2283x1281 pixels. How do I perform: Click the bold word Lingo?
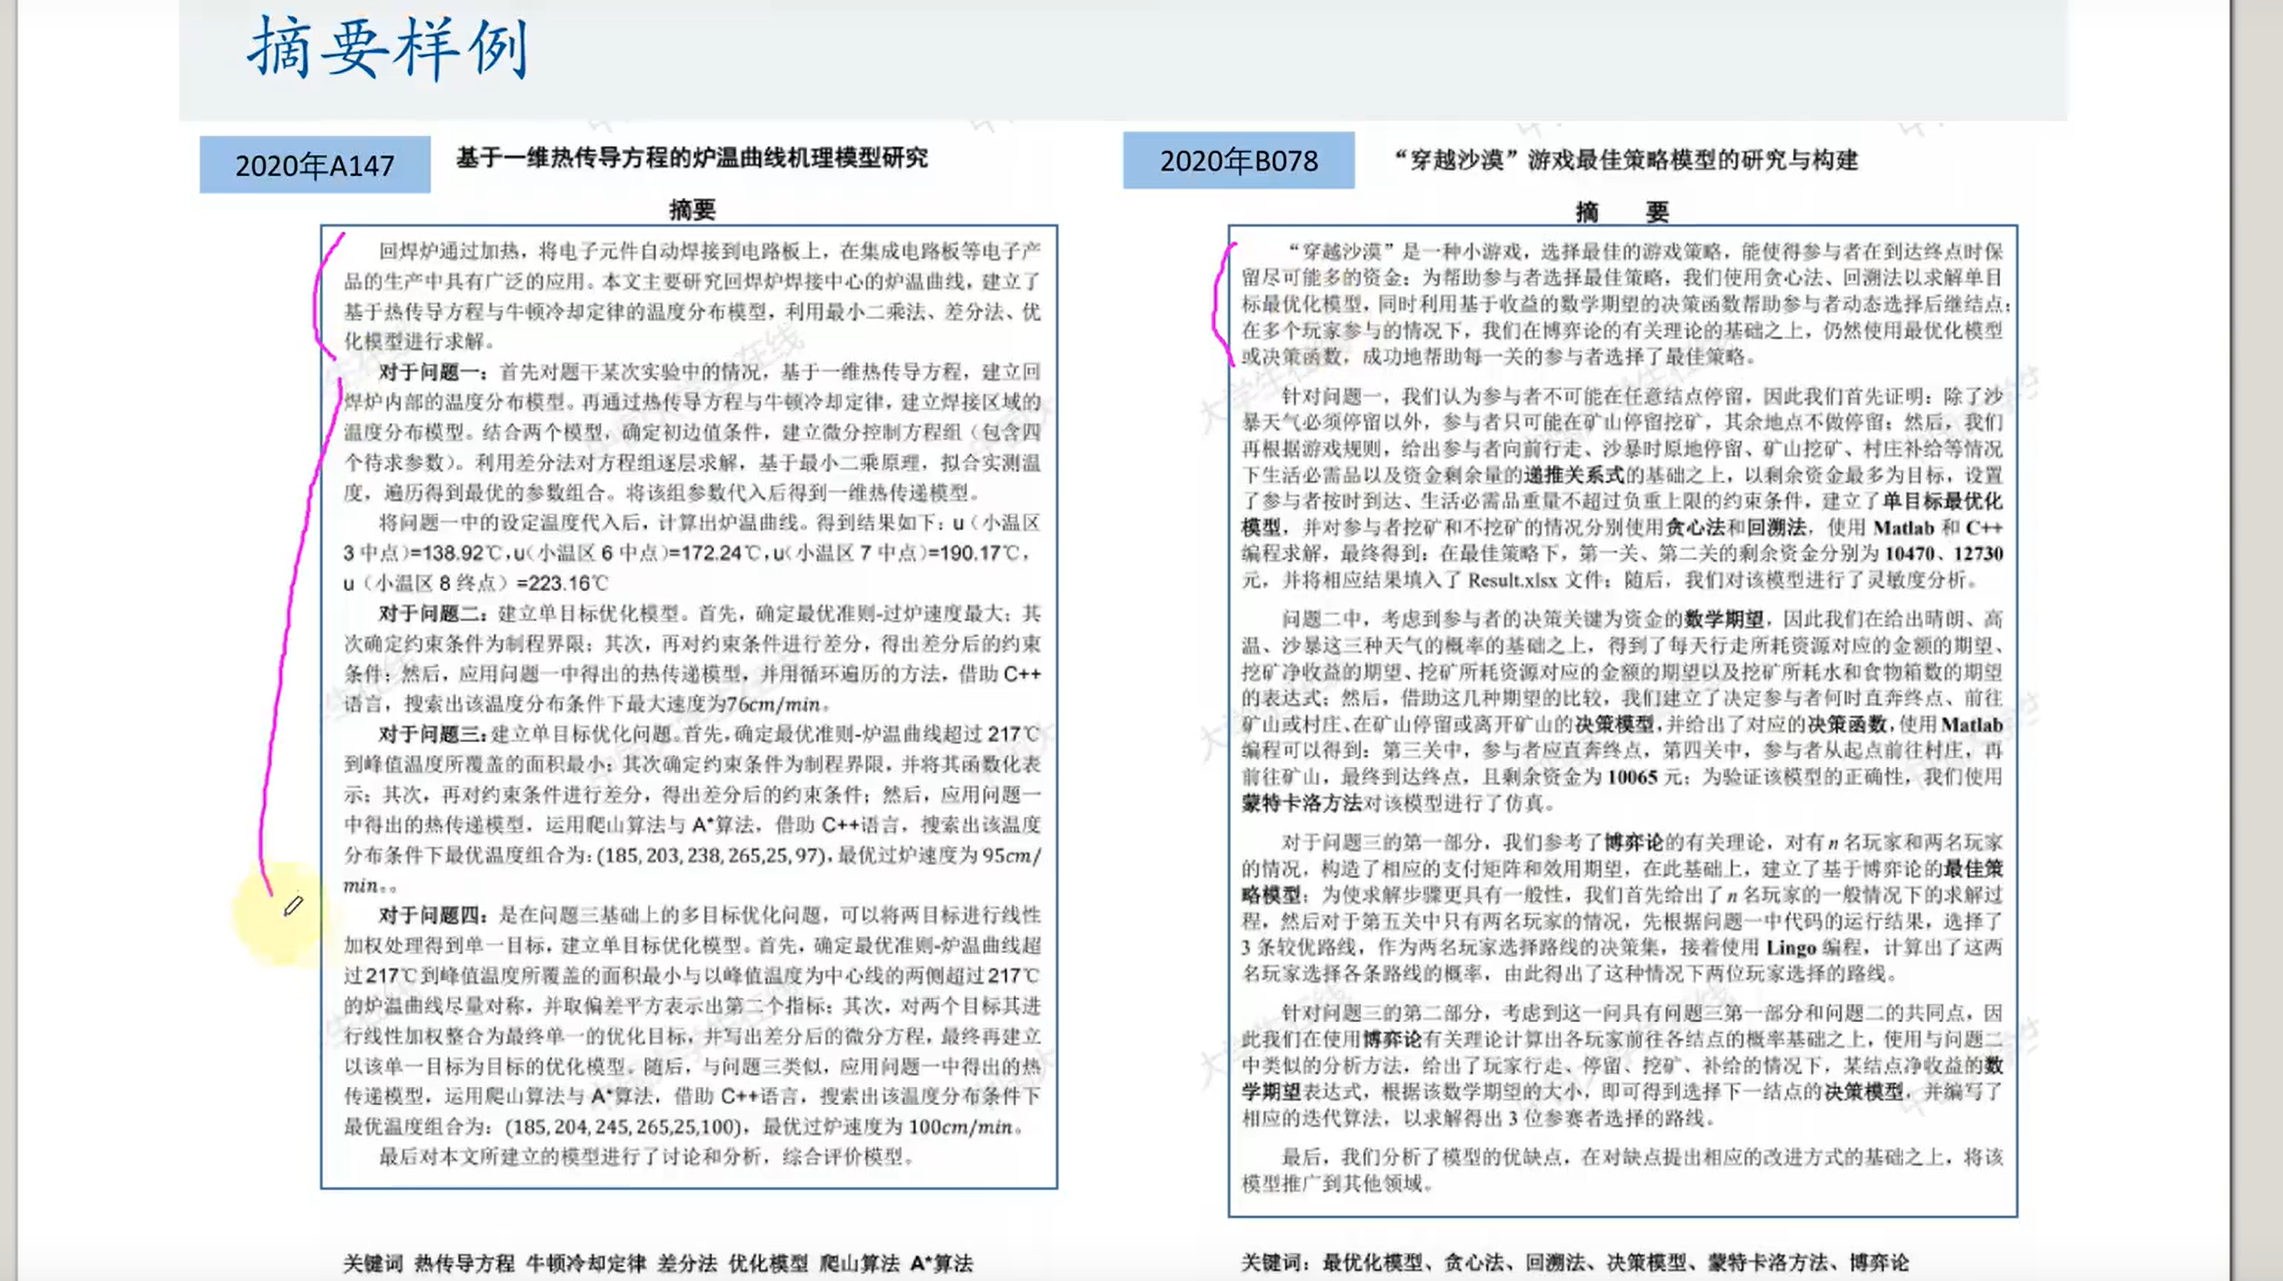(1791, 947)
